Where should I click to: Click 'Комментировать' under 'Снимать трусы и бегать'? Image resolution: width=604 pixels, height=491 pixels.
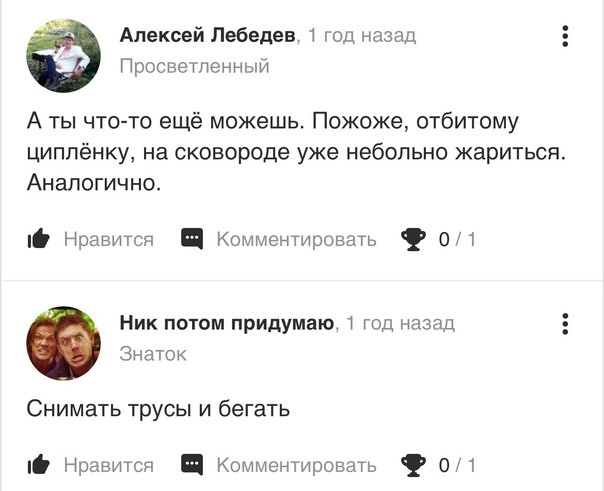[x=296, y=466]
